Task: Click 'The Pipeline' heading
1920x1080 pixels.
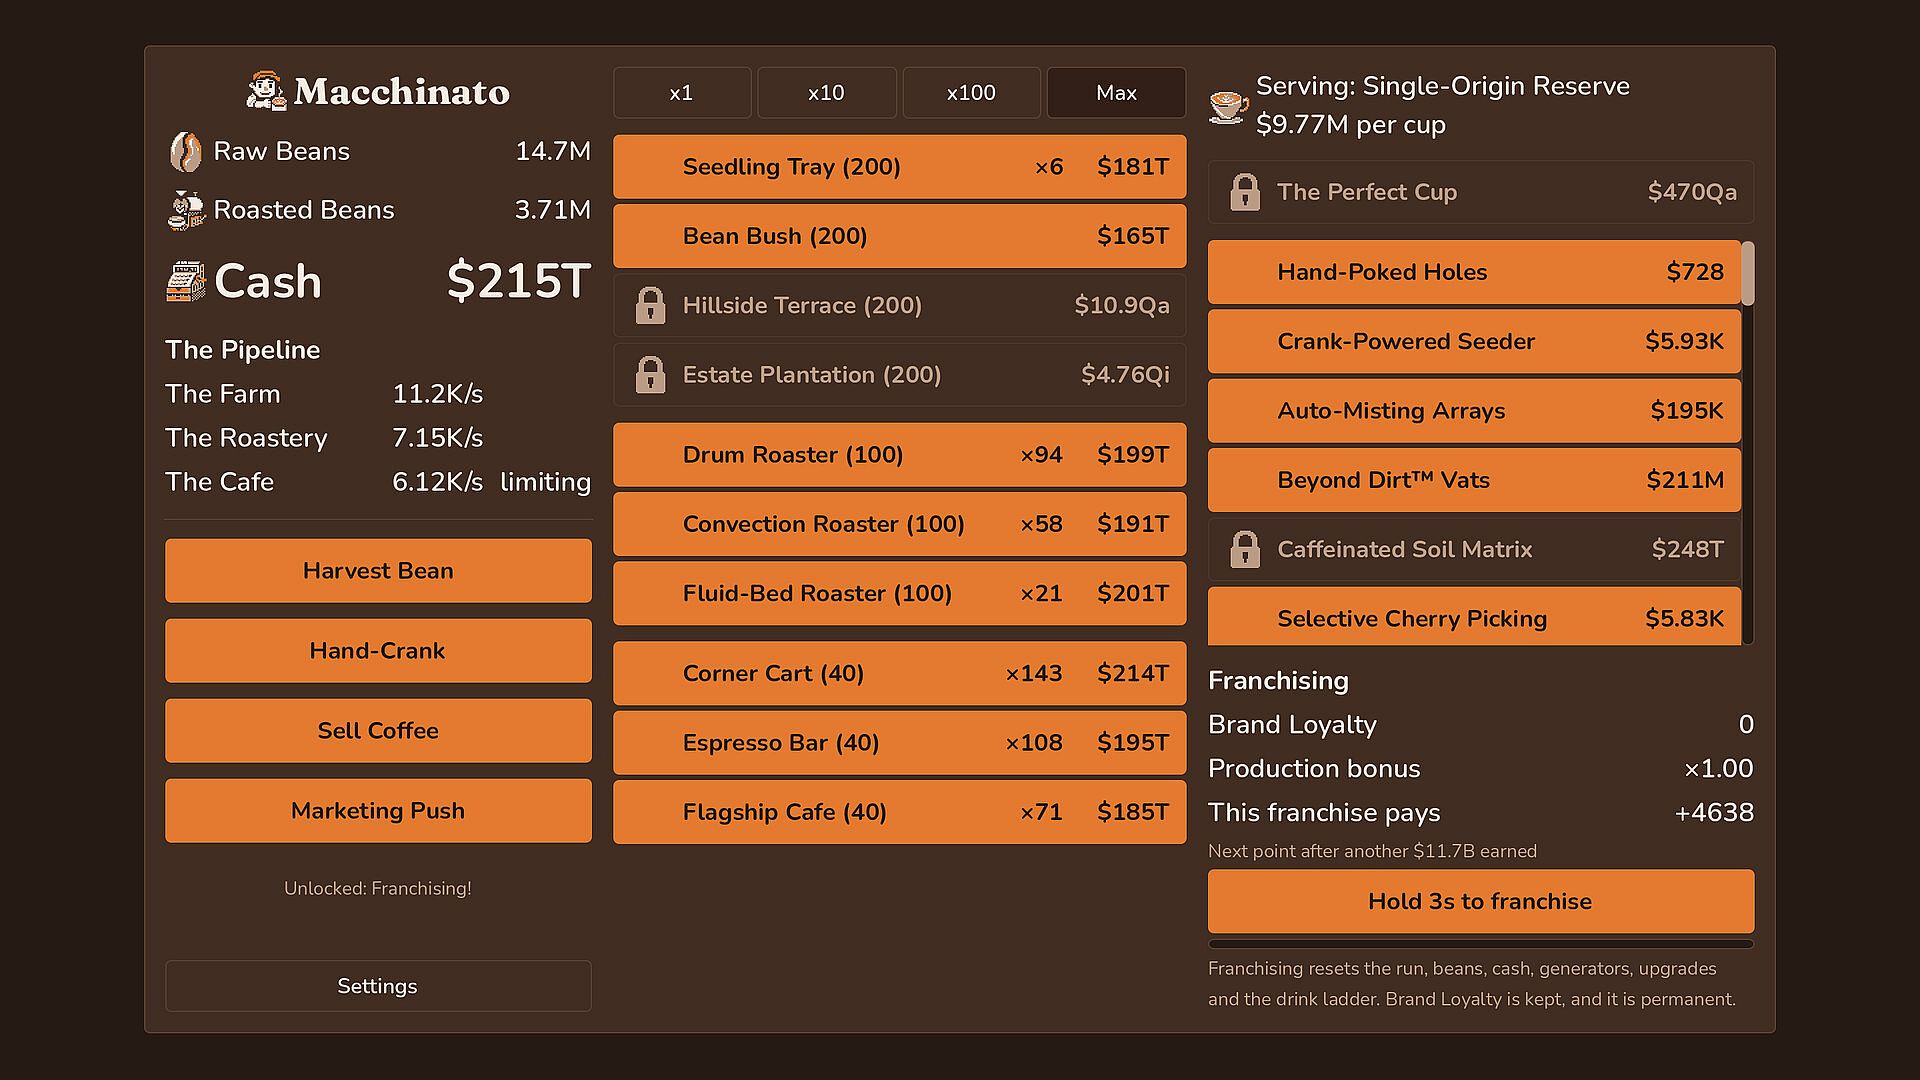Action: [243, 350]
